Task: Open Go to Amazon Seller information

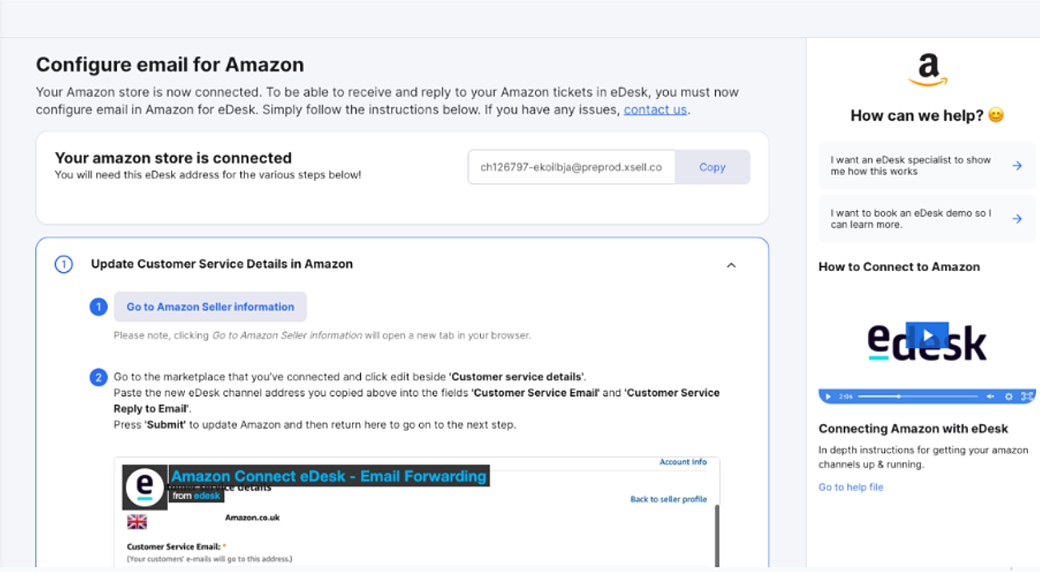Action: tap(210, 307)
